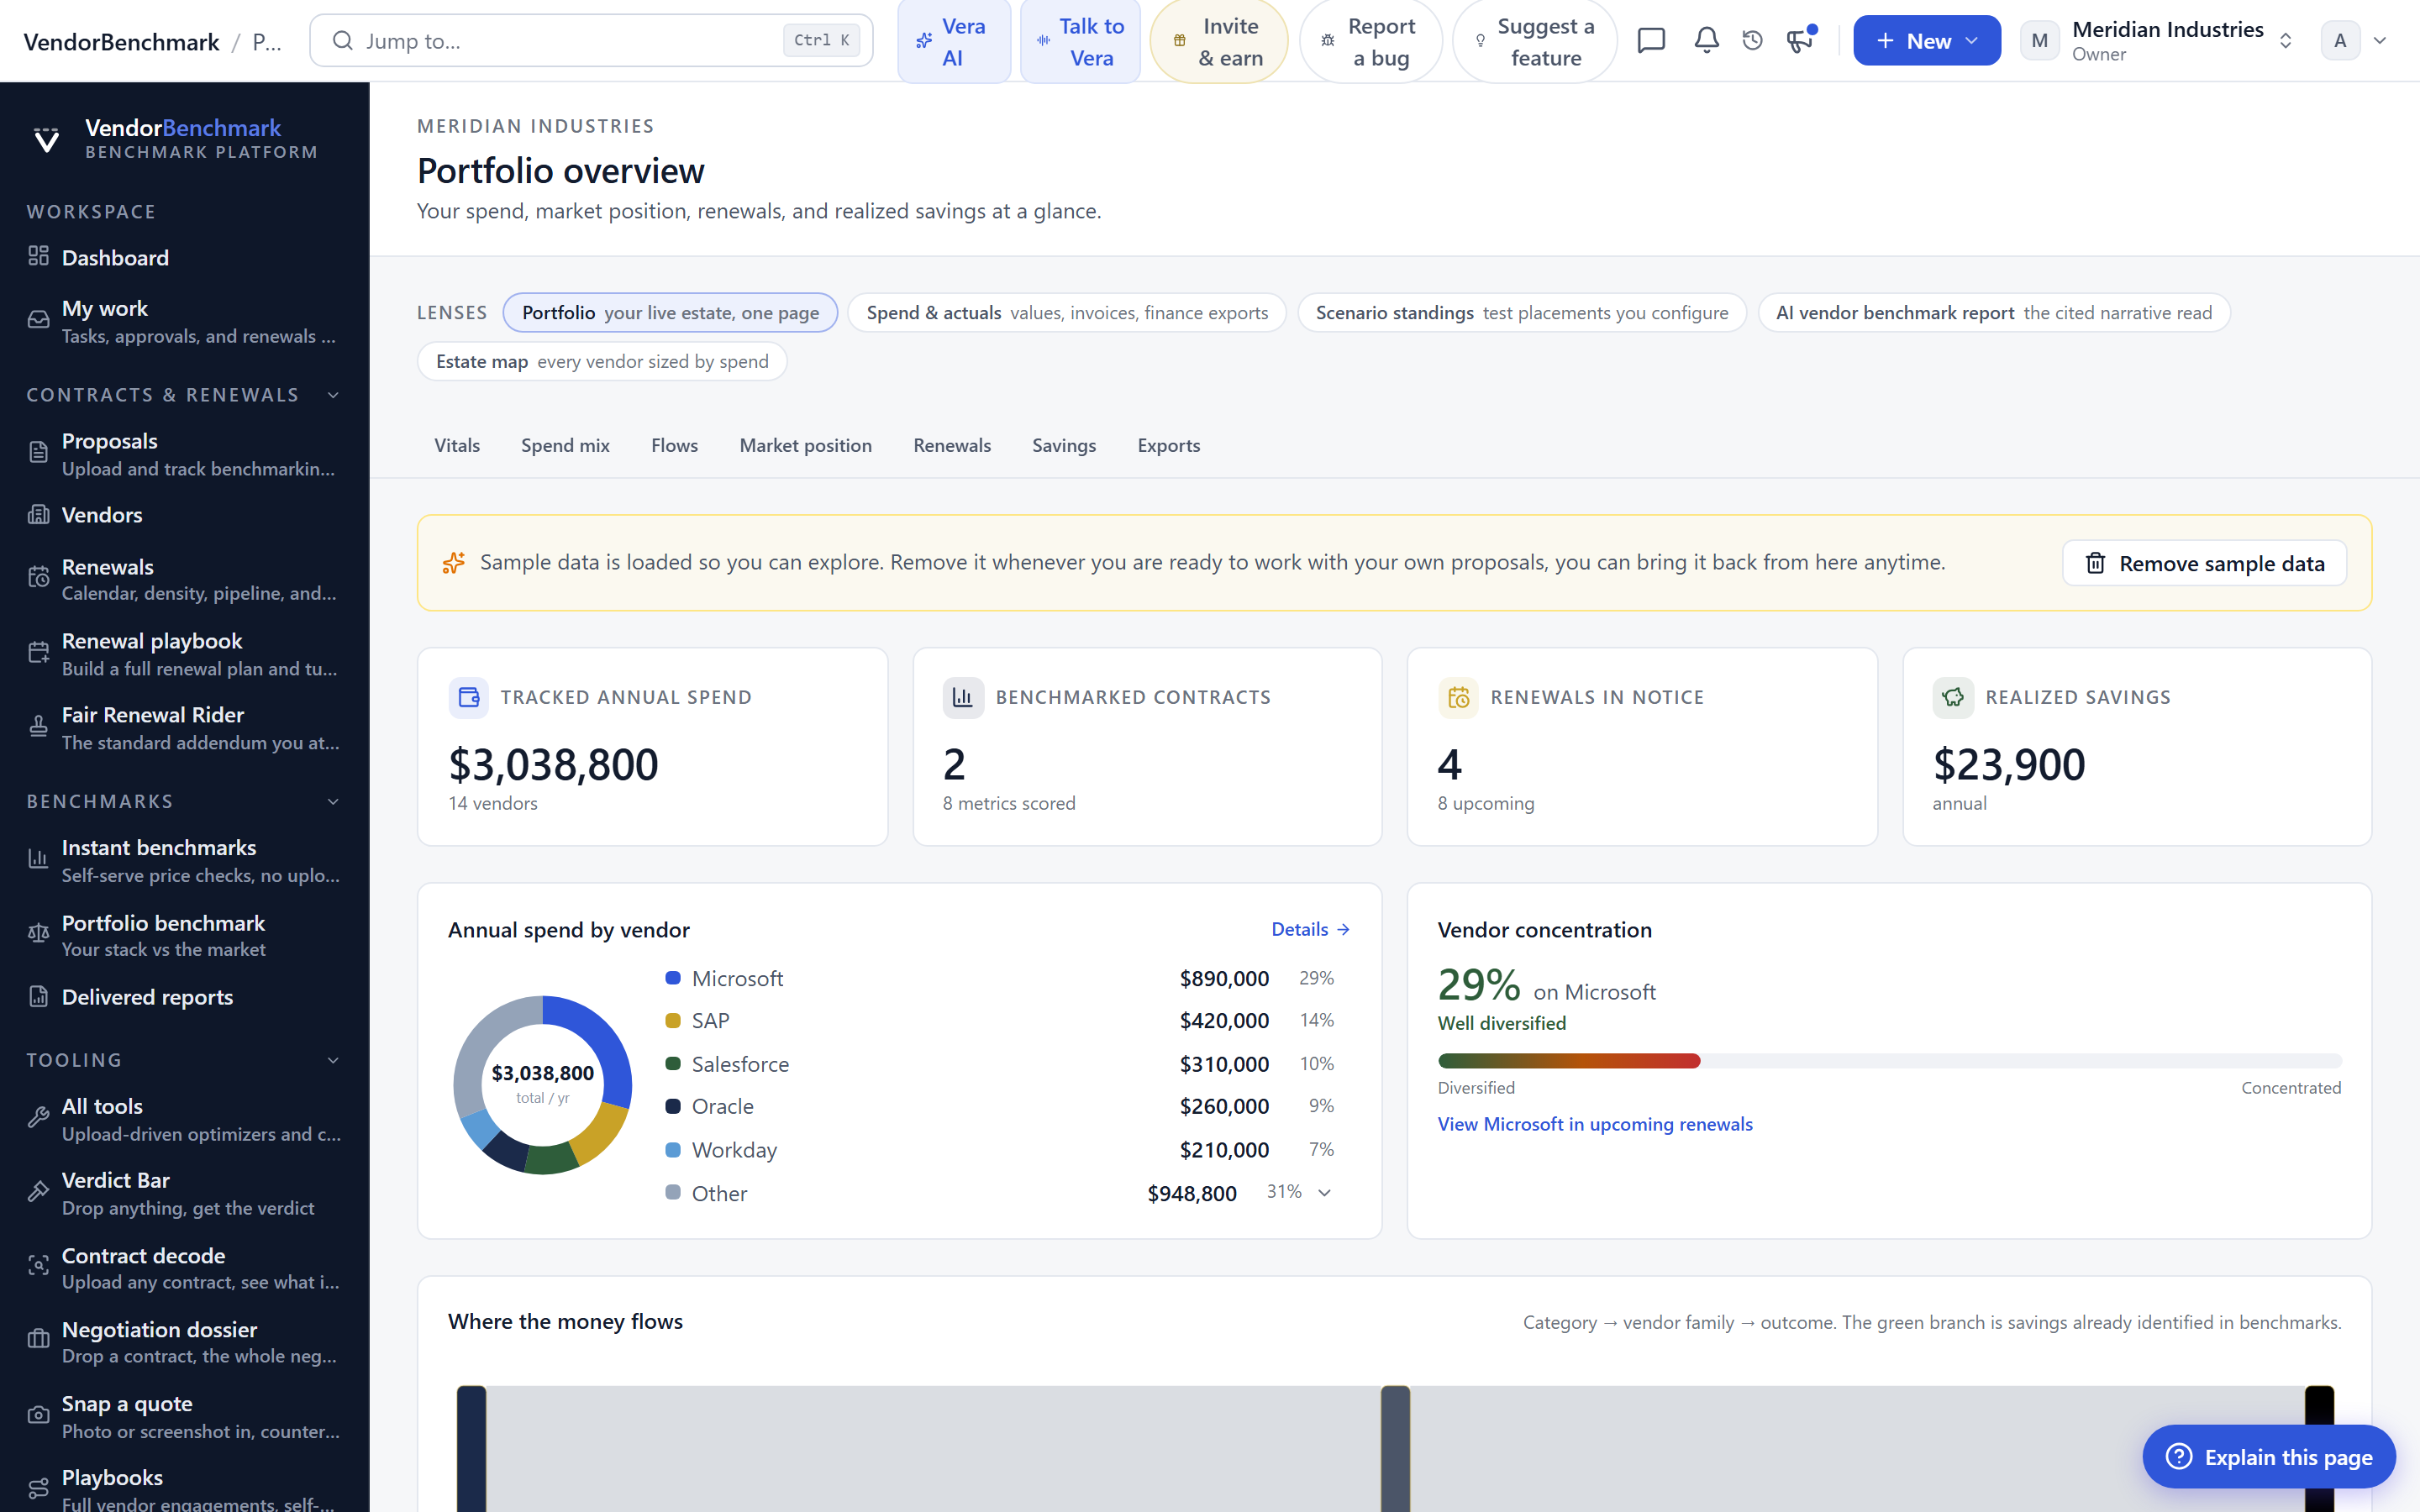Click Invite & earn button
The height and width of the screenshot is (1512, 2420).
pos(1219,41)
